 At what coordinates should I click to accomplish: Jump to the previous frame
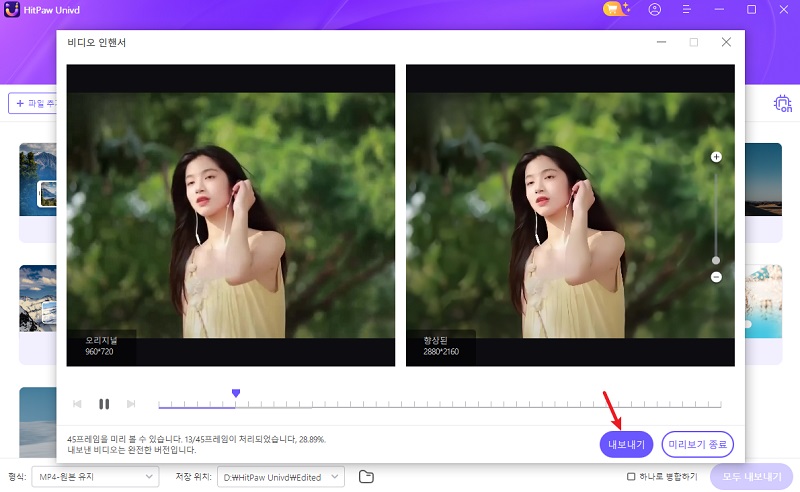(x=77, y=404)
